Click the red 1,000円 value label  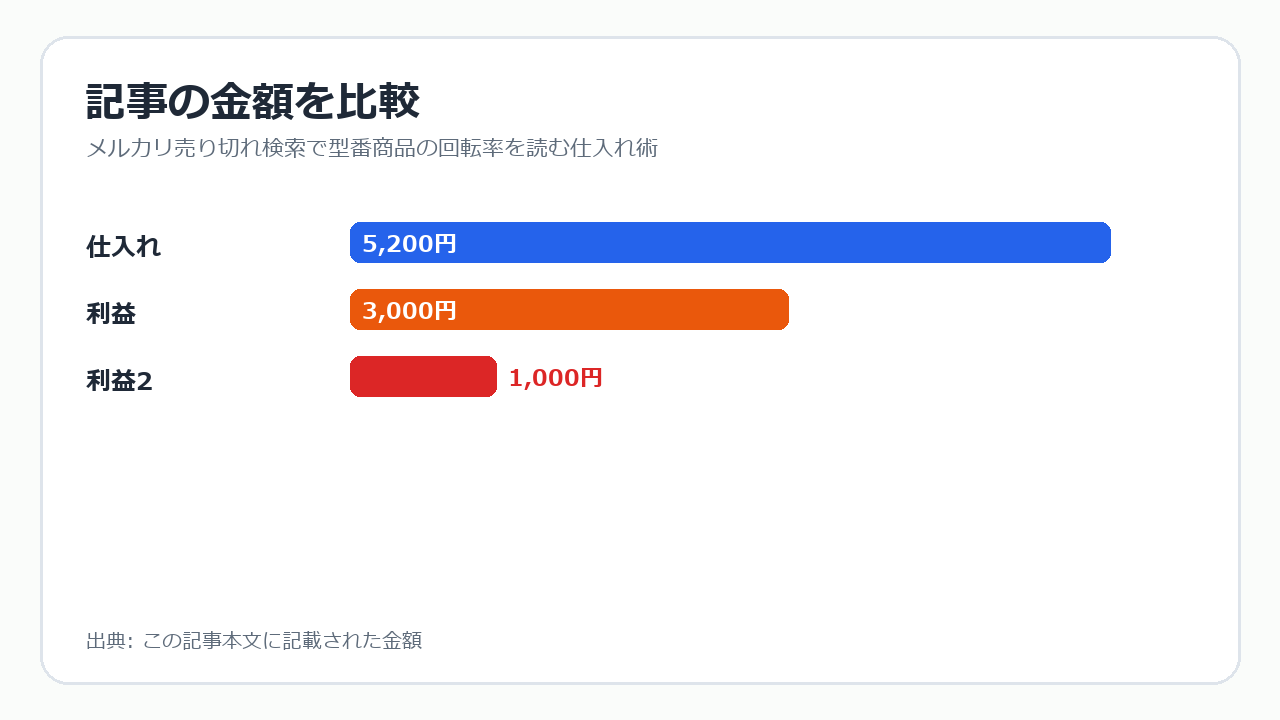556,378
